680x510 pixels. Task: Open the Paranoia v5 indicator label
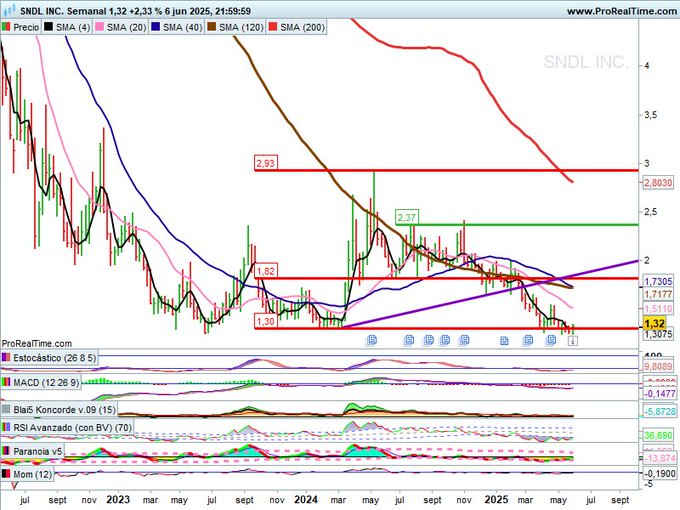click(x=33, y=451)
